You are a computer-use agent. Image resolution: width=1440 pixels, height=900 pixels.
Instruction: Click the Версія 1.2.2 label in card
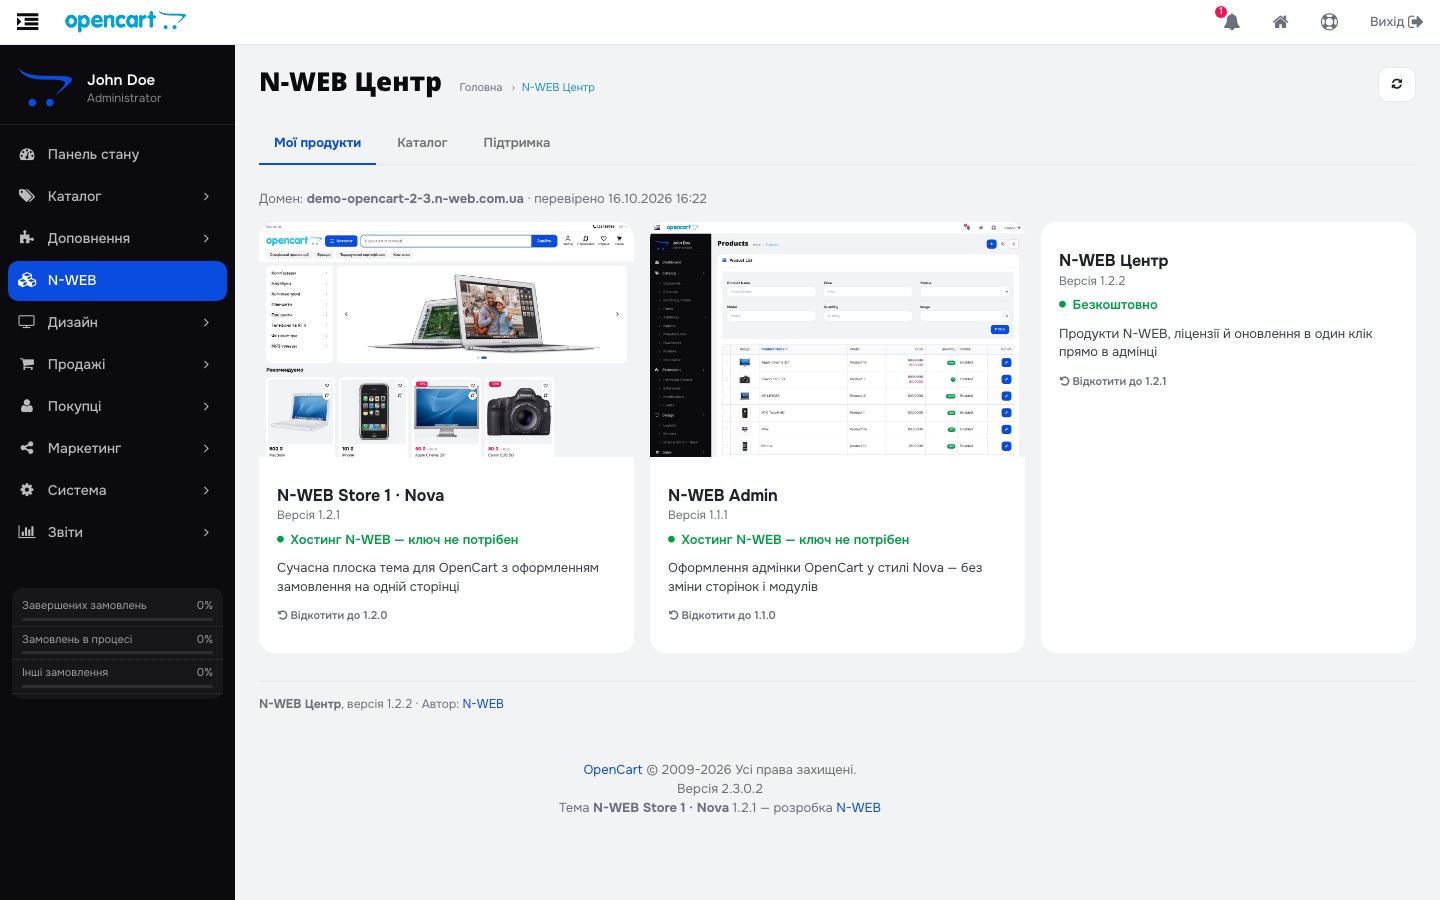(1092, 281)
